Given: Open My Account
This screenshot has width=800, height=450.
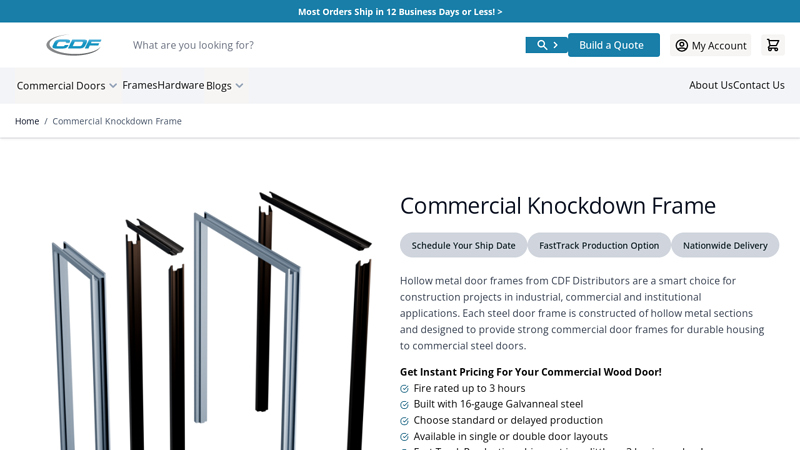Looking at the screenshot, I should (x=710, y=45).
